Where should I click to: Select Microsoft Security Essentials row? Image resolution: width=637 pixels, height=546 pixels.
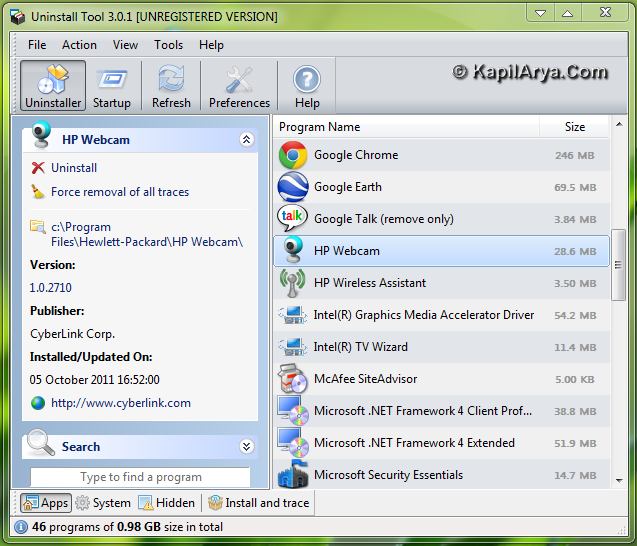[x=442, y=474]
